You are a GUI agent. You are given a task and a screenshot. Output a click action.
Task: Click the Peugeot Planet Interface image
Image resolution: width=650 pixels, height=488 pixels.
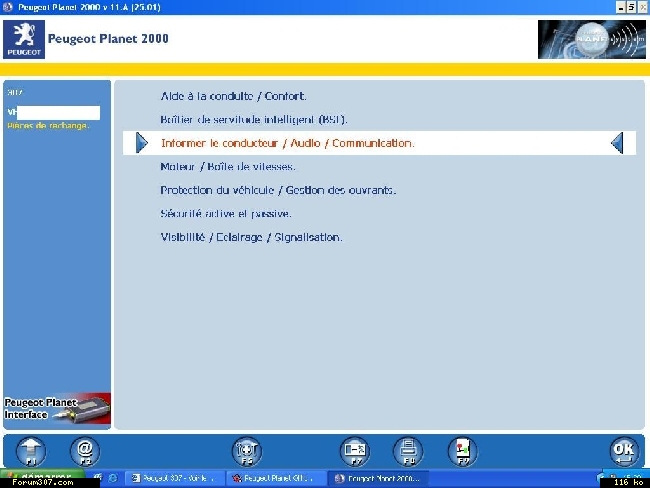57,408
